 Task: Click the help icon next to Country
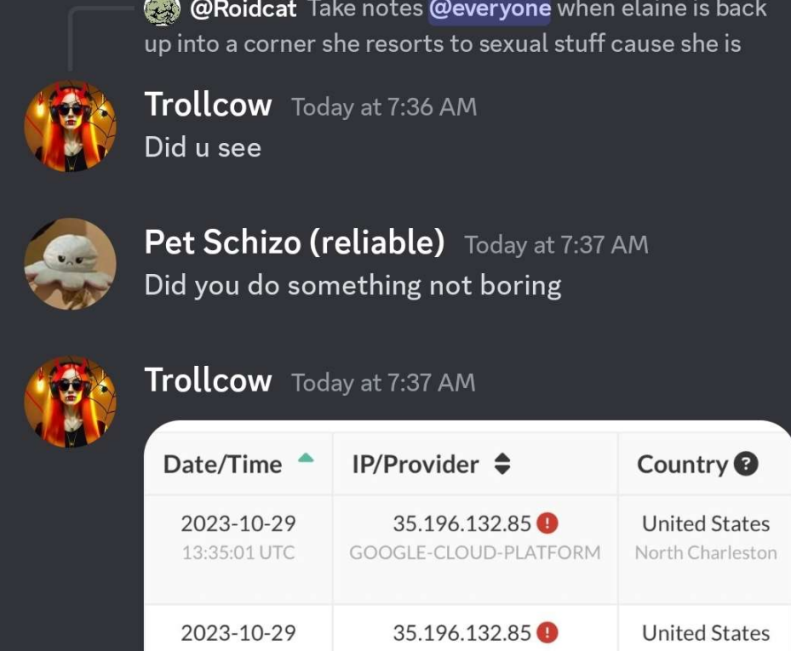coord(746,464)
